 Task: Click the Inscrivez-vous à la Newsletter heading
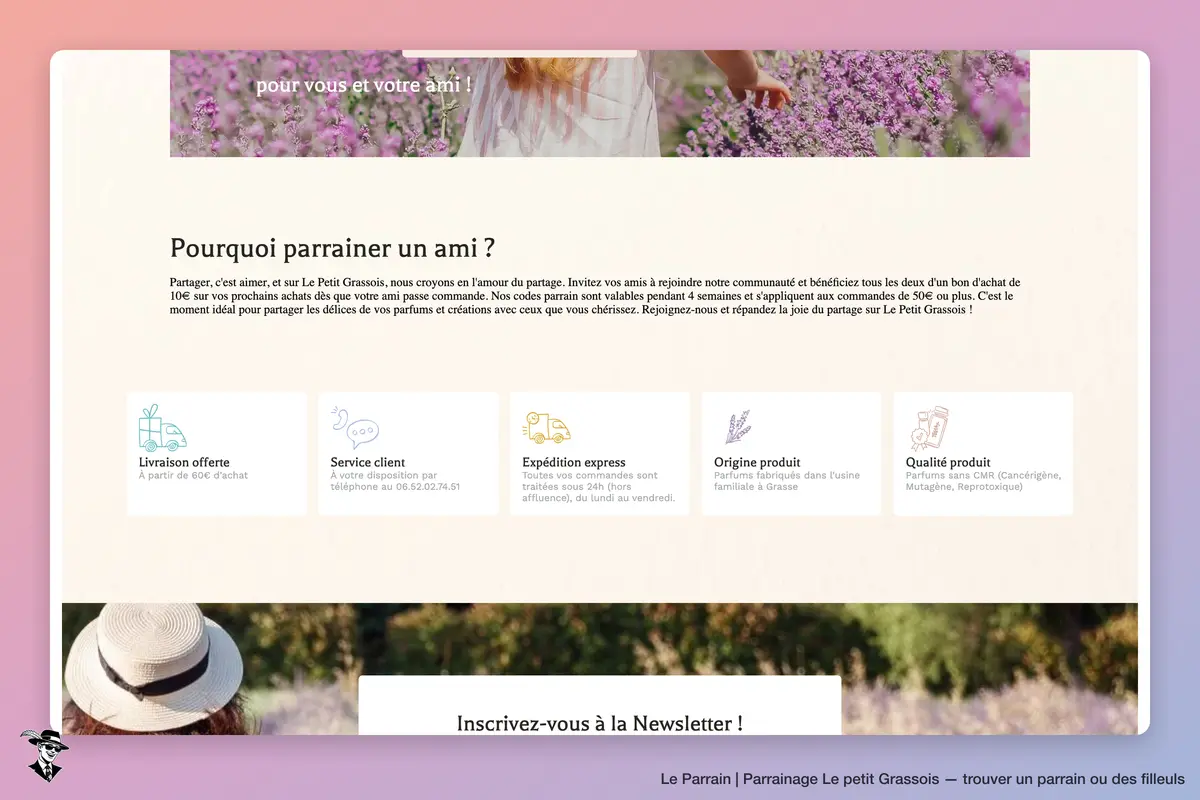coord(600,723)
